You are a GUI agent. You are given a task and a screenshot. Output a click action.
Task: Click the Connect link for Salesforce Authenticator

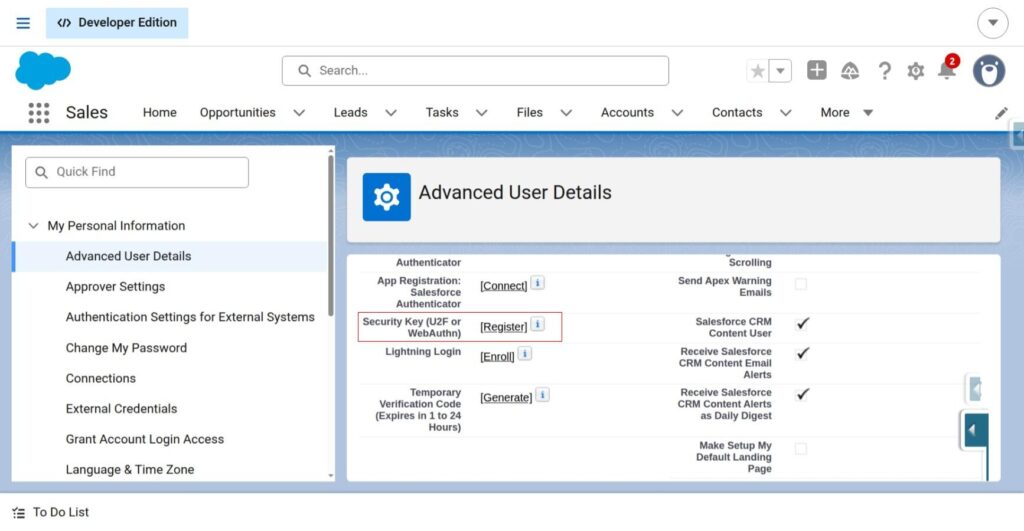tap(504, 286)
